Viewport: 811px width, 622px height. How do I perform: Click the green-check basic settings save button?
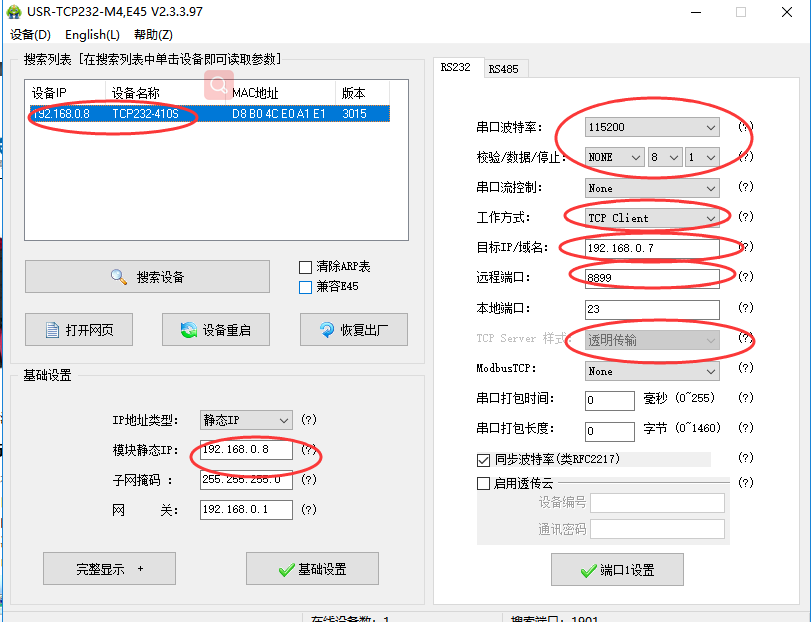click(x=312, y=569)
